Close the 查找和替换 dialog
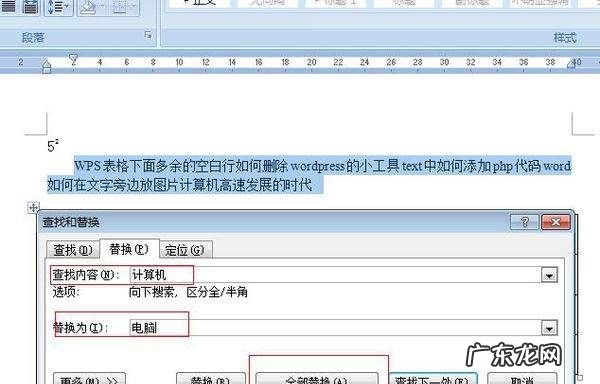 tap(556, 222)
